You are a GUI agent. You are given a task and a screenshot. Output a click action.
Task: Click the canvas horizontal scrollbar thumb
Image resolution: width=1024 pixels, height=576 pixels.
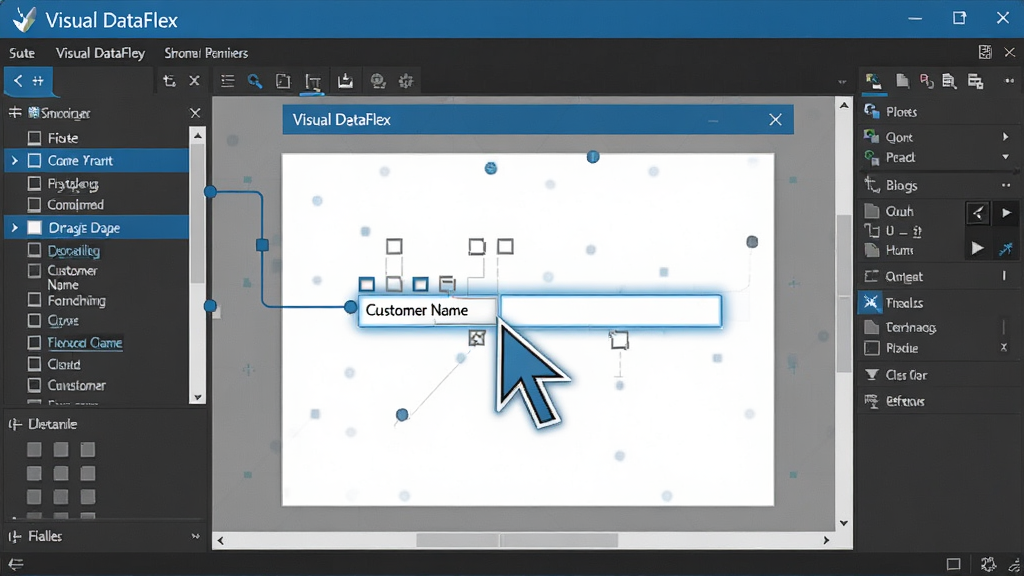point(517,541)
